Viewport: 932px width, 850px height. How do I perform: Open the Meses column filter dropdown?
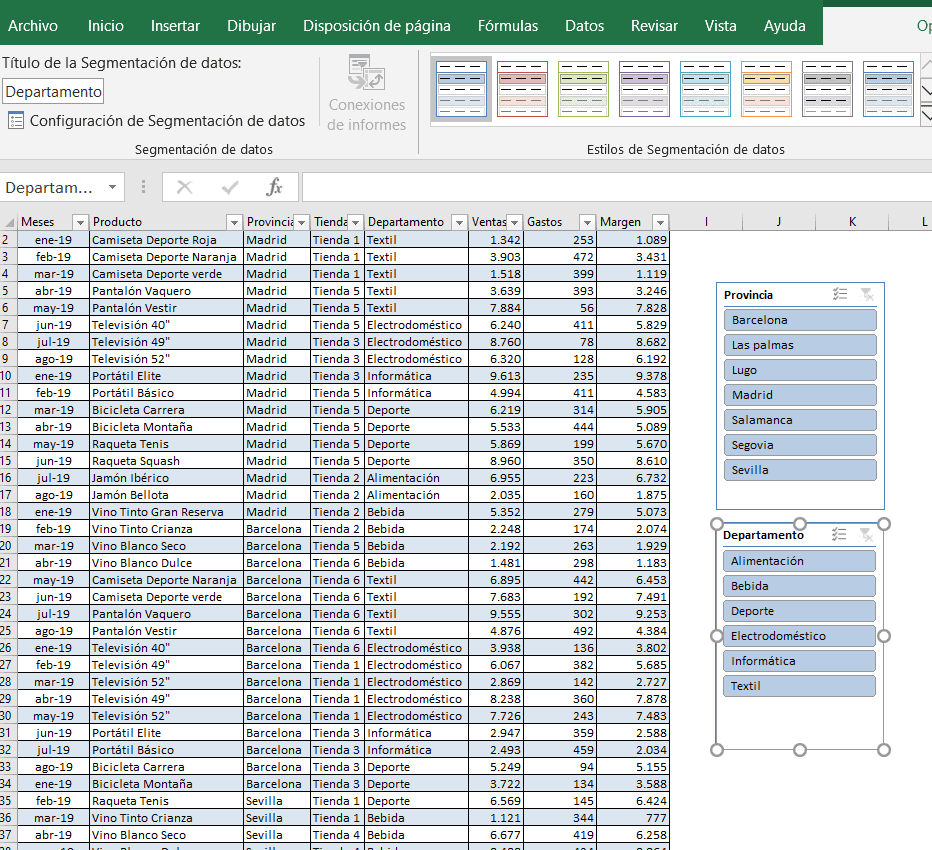(x=80, y=222)
